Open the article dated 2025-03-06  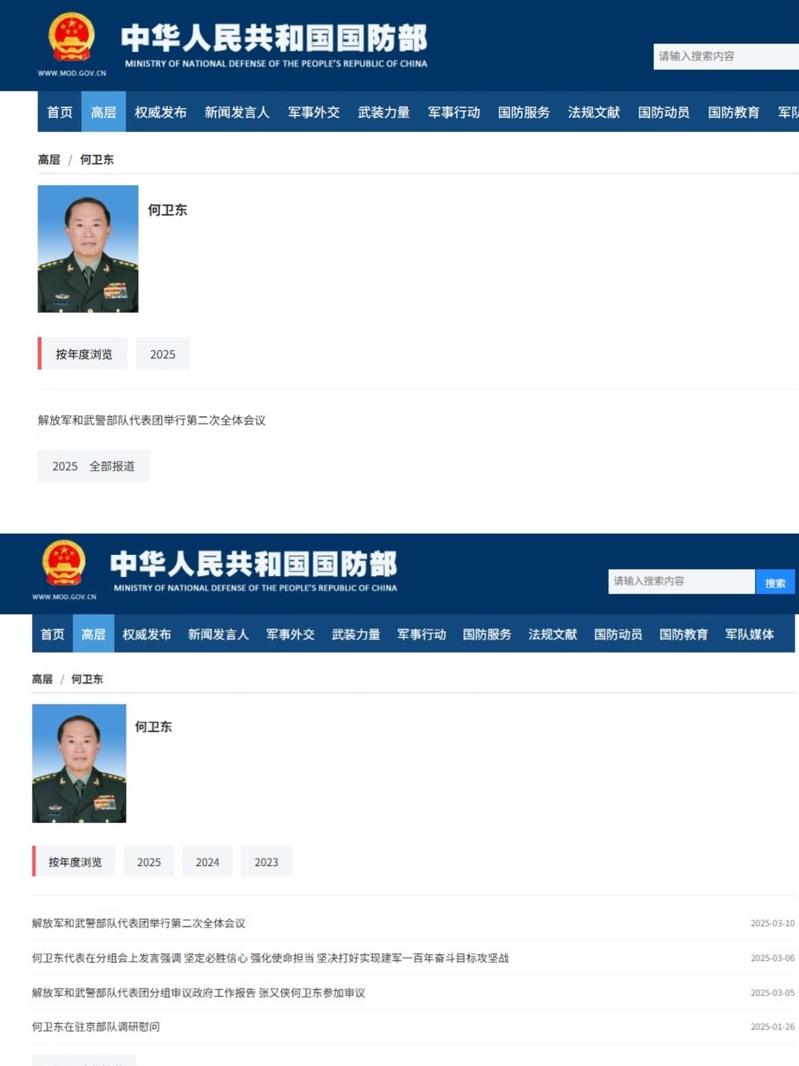pyautogui.click(x=270, y=958)
